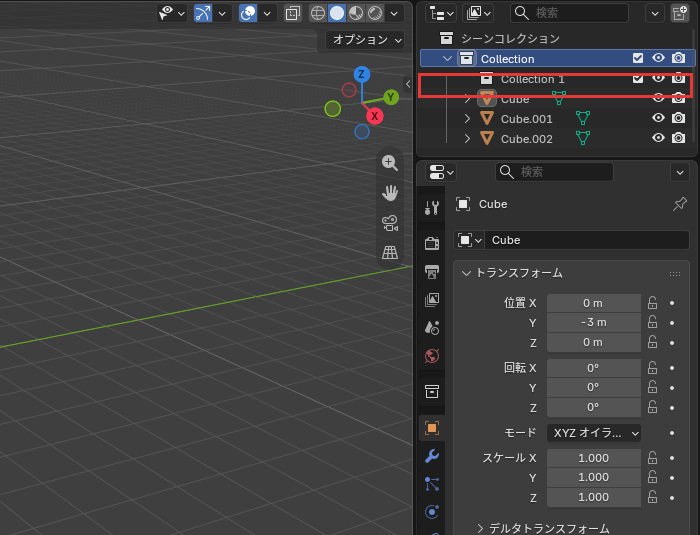700x535 pixels.
Task: Hide Cube.001 in viewport
Action: tap(658, 118)
